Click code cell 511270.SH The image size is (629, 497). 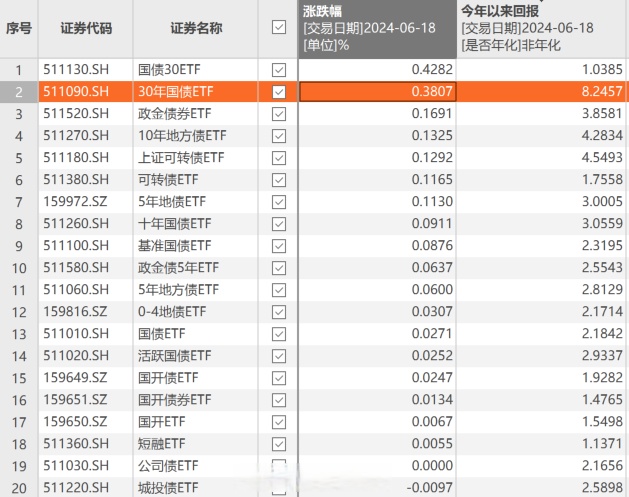(85, 136)
